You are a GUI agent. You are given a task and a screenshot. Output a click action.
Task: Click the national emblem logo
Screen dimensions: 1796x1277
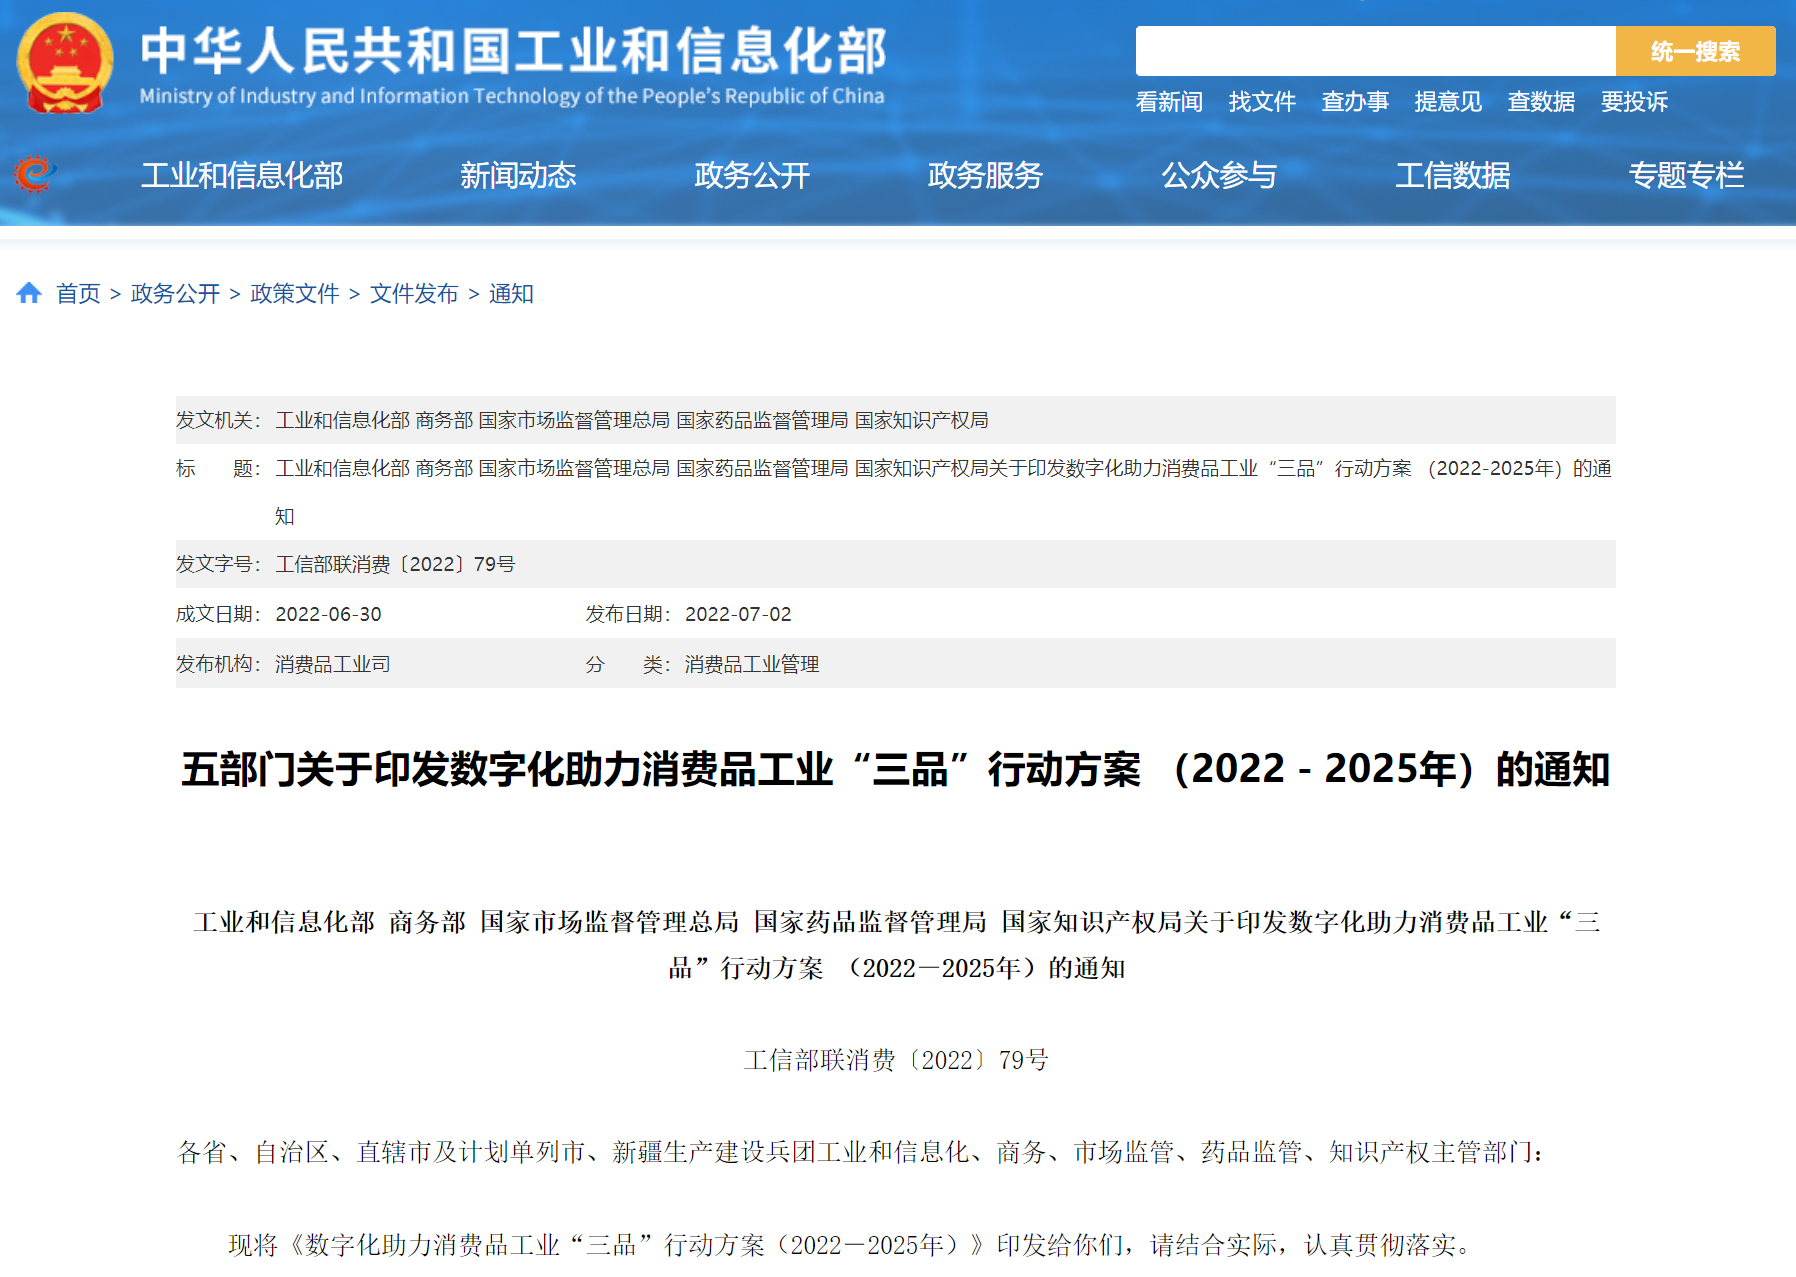[x=65, y=63]
